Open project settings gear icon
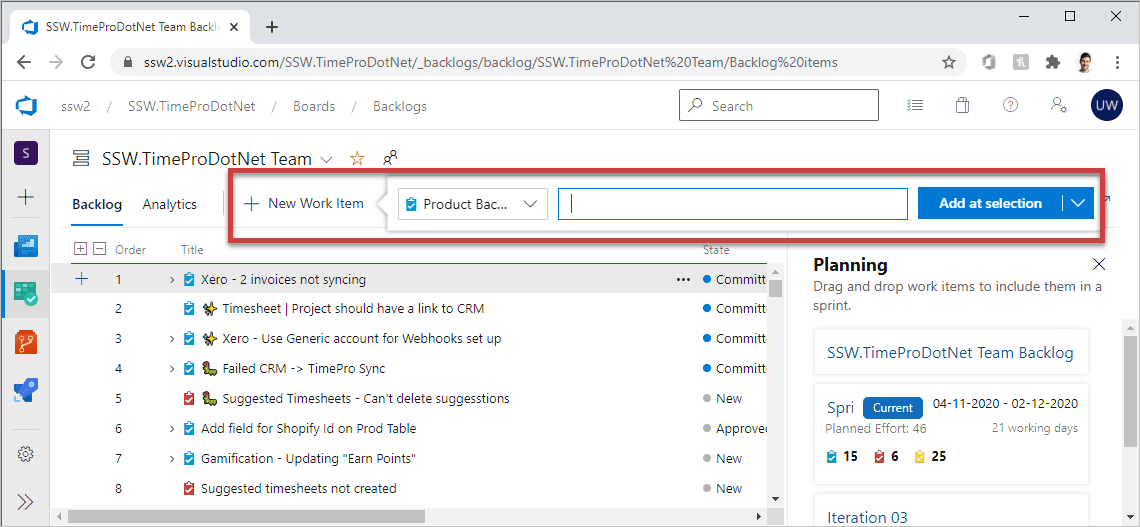This screenshot has height=527, width=1140. pos(26,454)
